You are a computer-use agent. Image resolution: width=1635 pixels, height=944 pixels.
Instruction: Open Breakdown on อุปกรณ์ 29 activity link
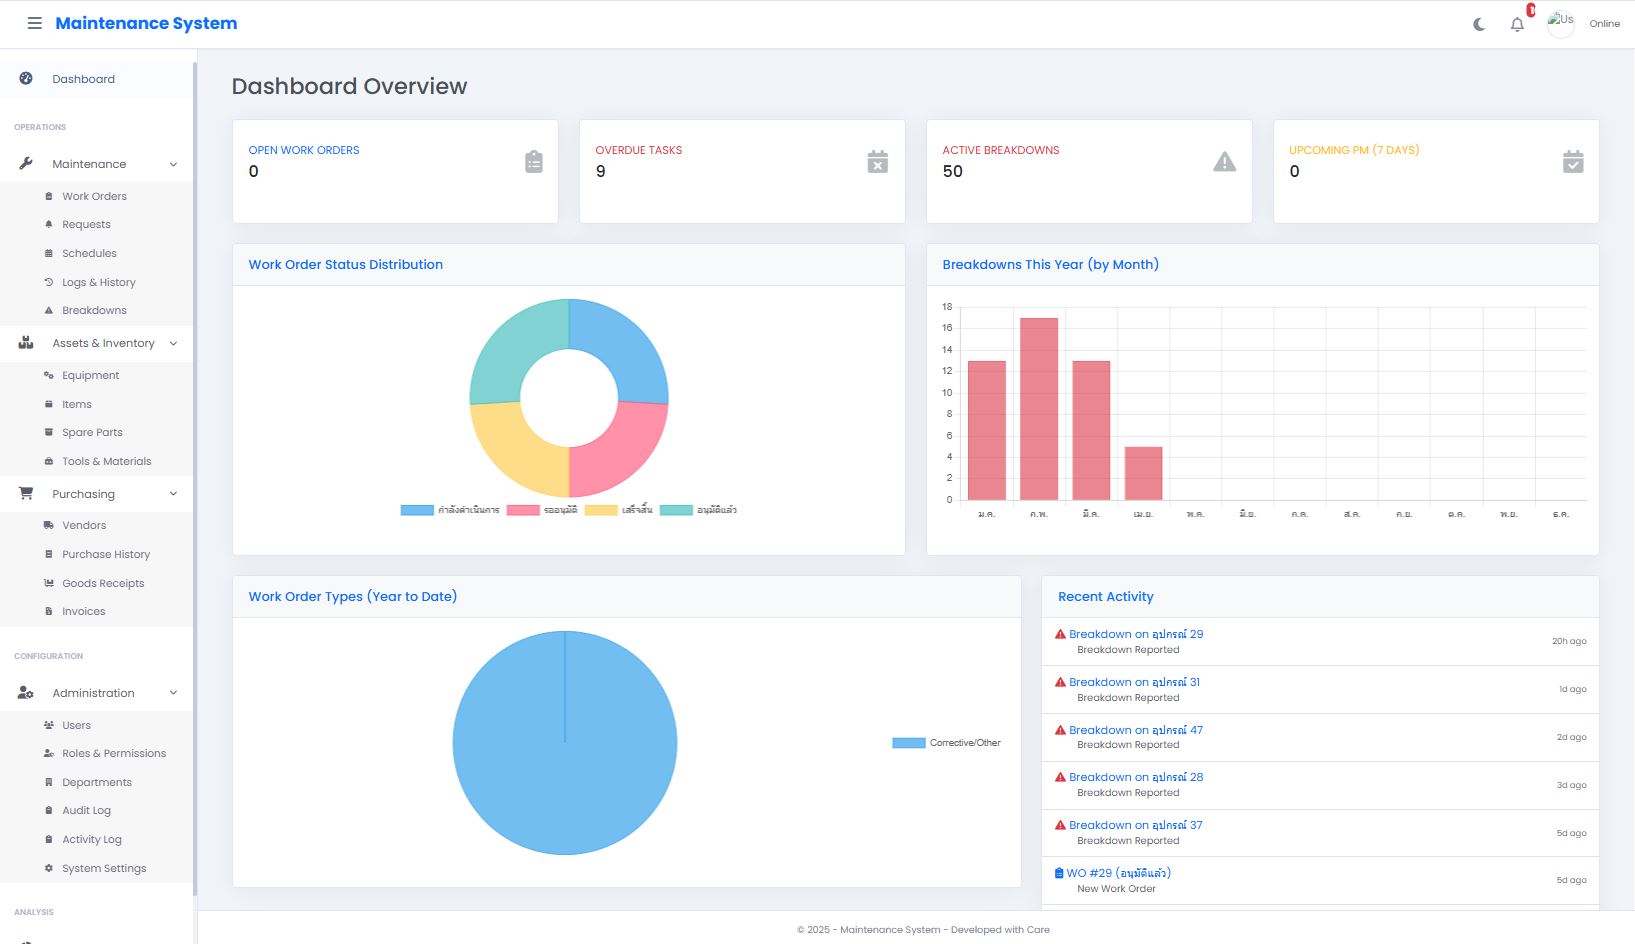pos(1135,634)
